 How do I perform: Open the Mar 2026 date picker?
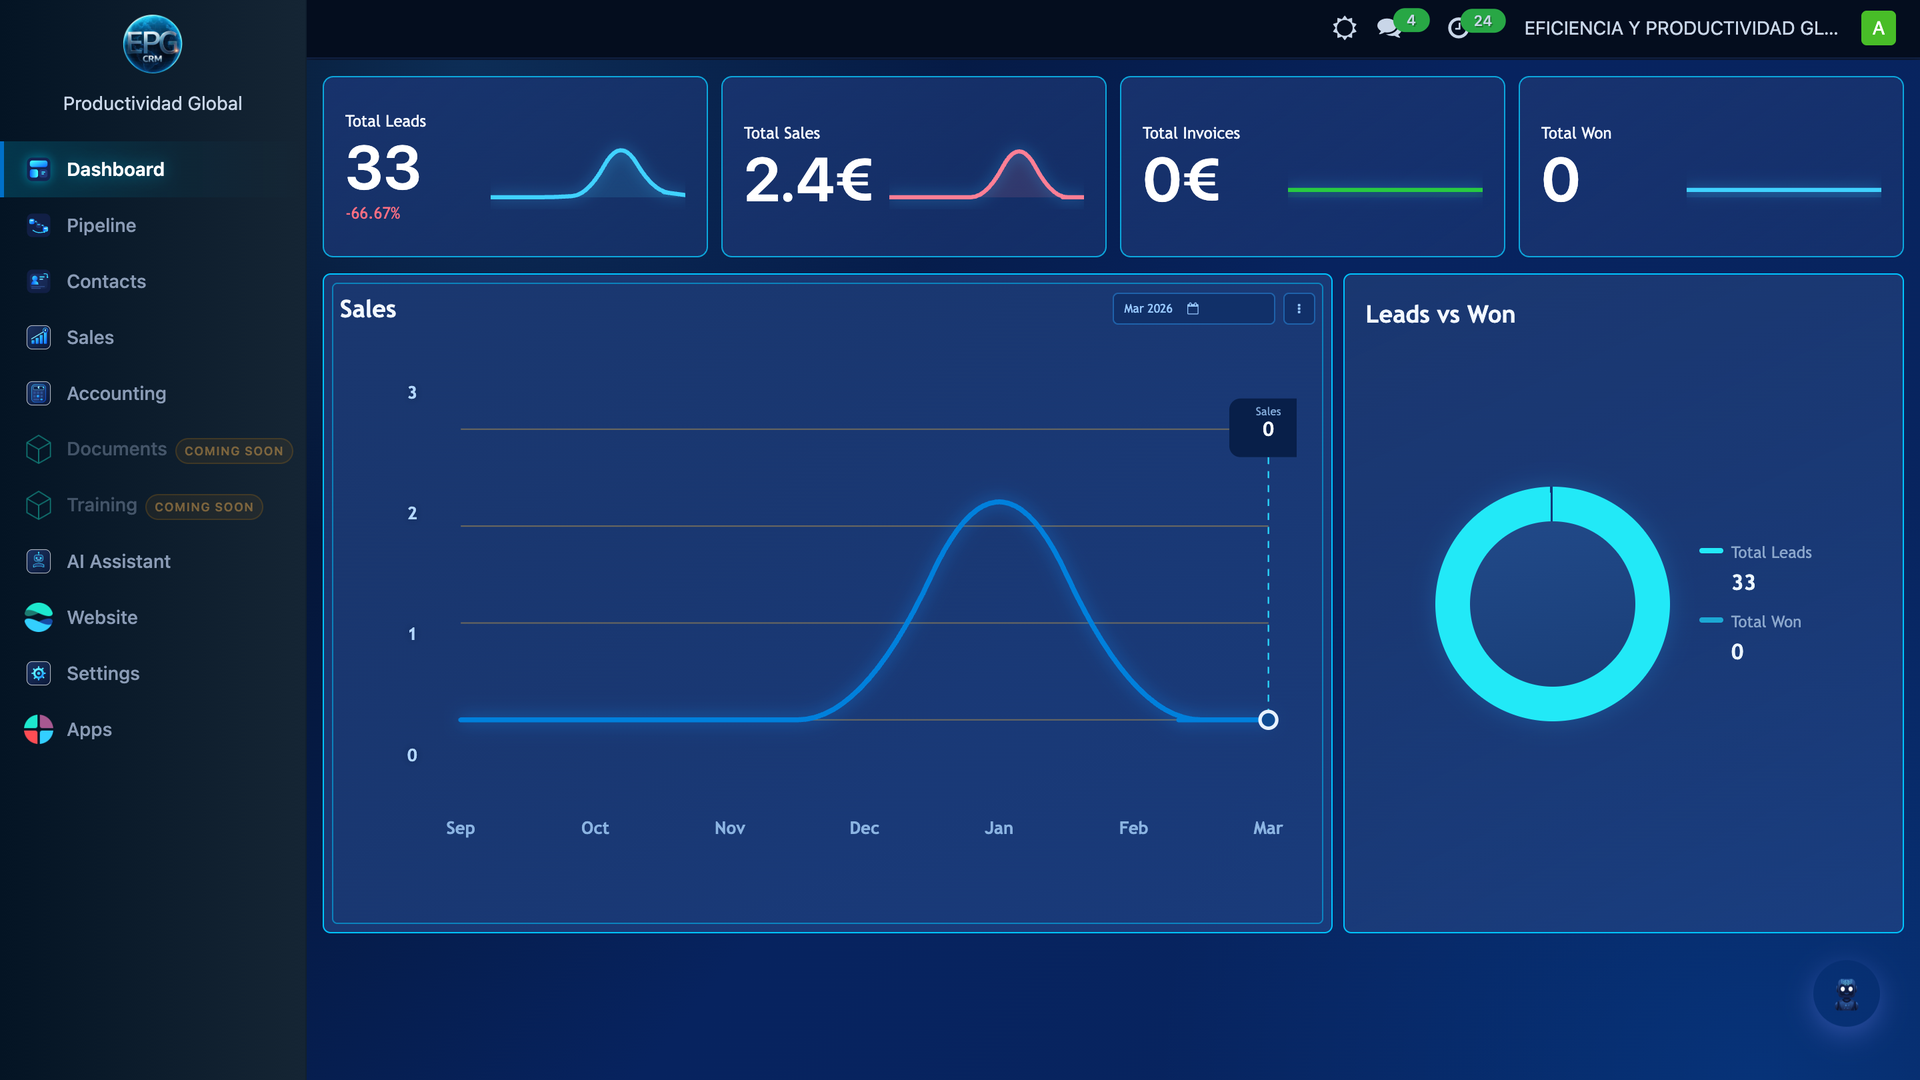click(1192, 309)
